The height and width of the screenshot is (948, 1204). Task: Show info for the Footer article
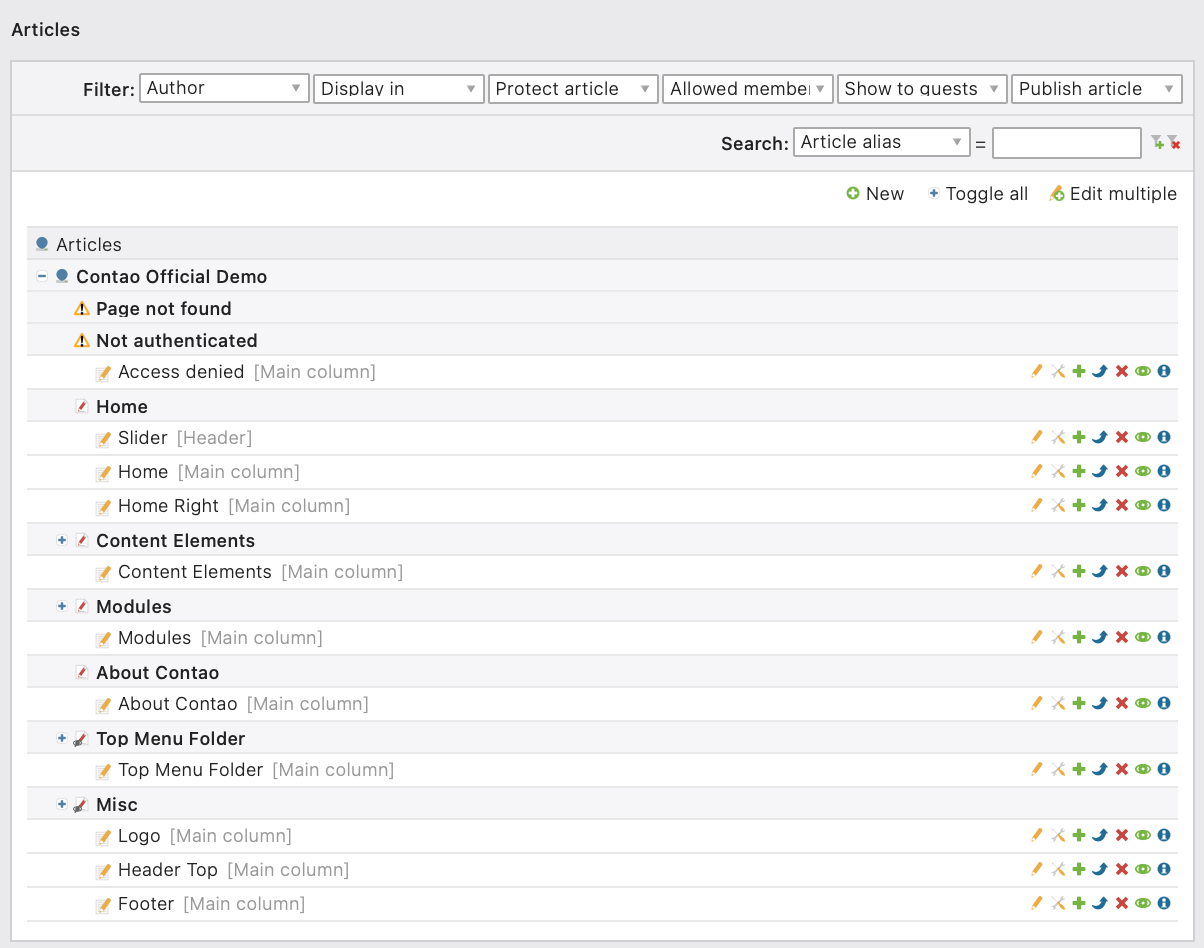pyautogui.click(x=1164, y=904)
